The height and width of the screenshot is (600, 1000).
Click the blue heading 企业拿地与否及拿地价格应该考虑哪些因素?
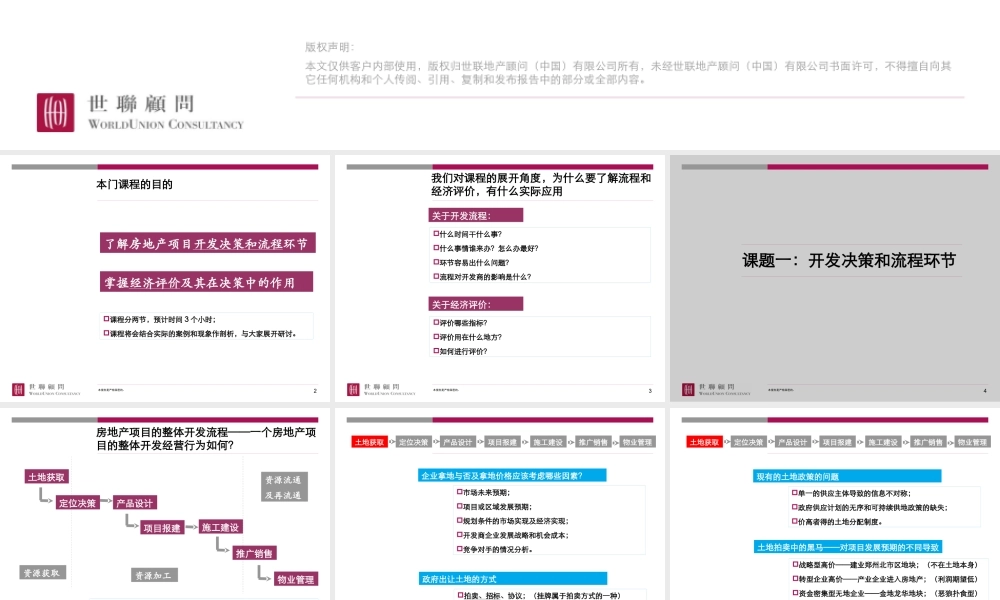[x=512, y=476]
